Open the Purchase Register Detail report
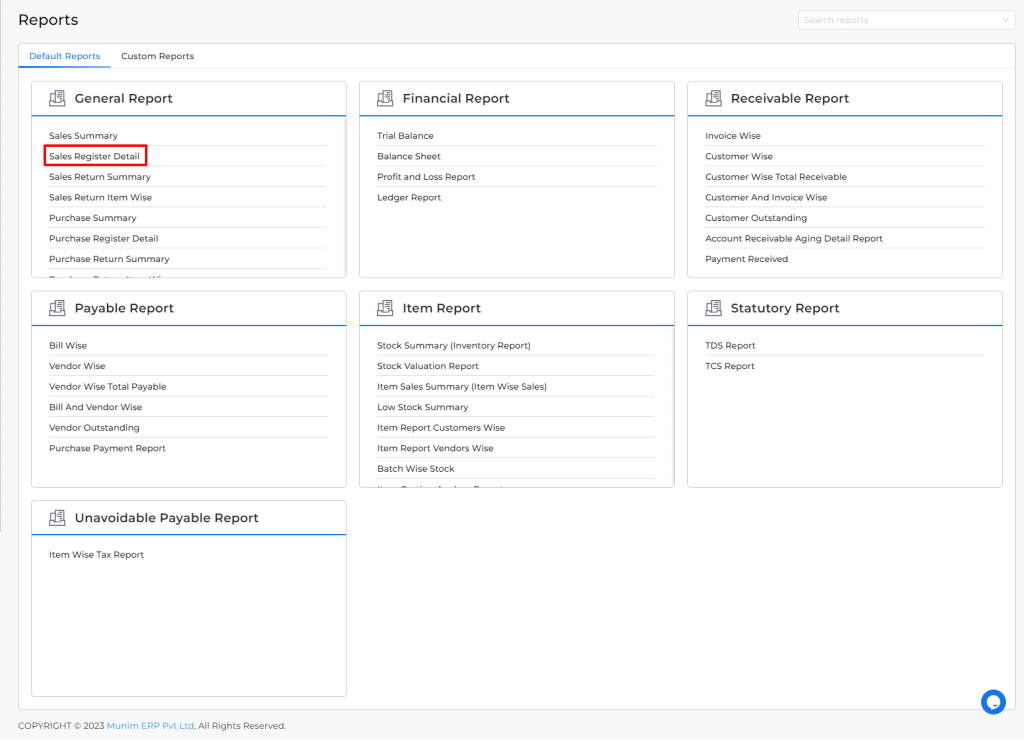1024x740 pixels. (x=104, y=238)
